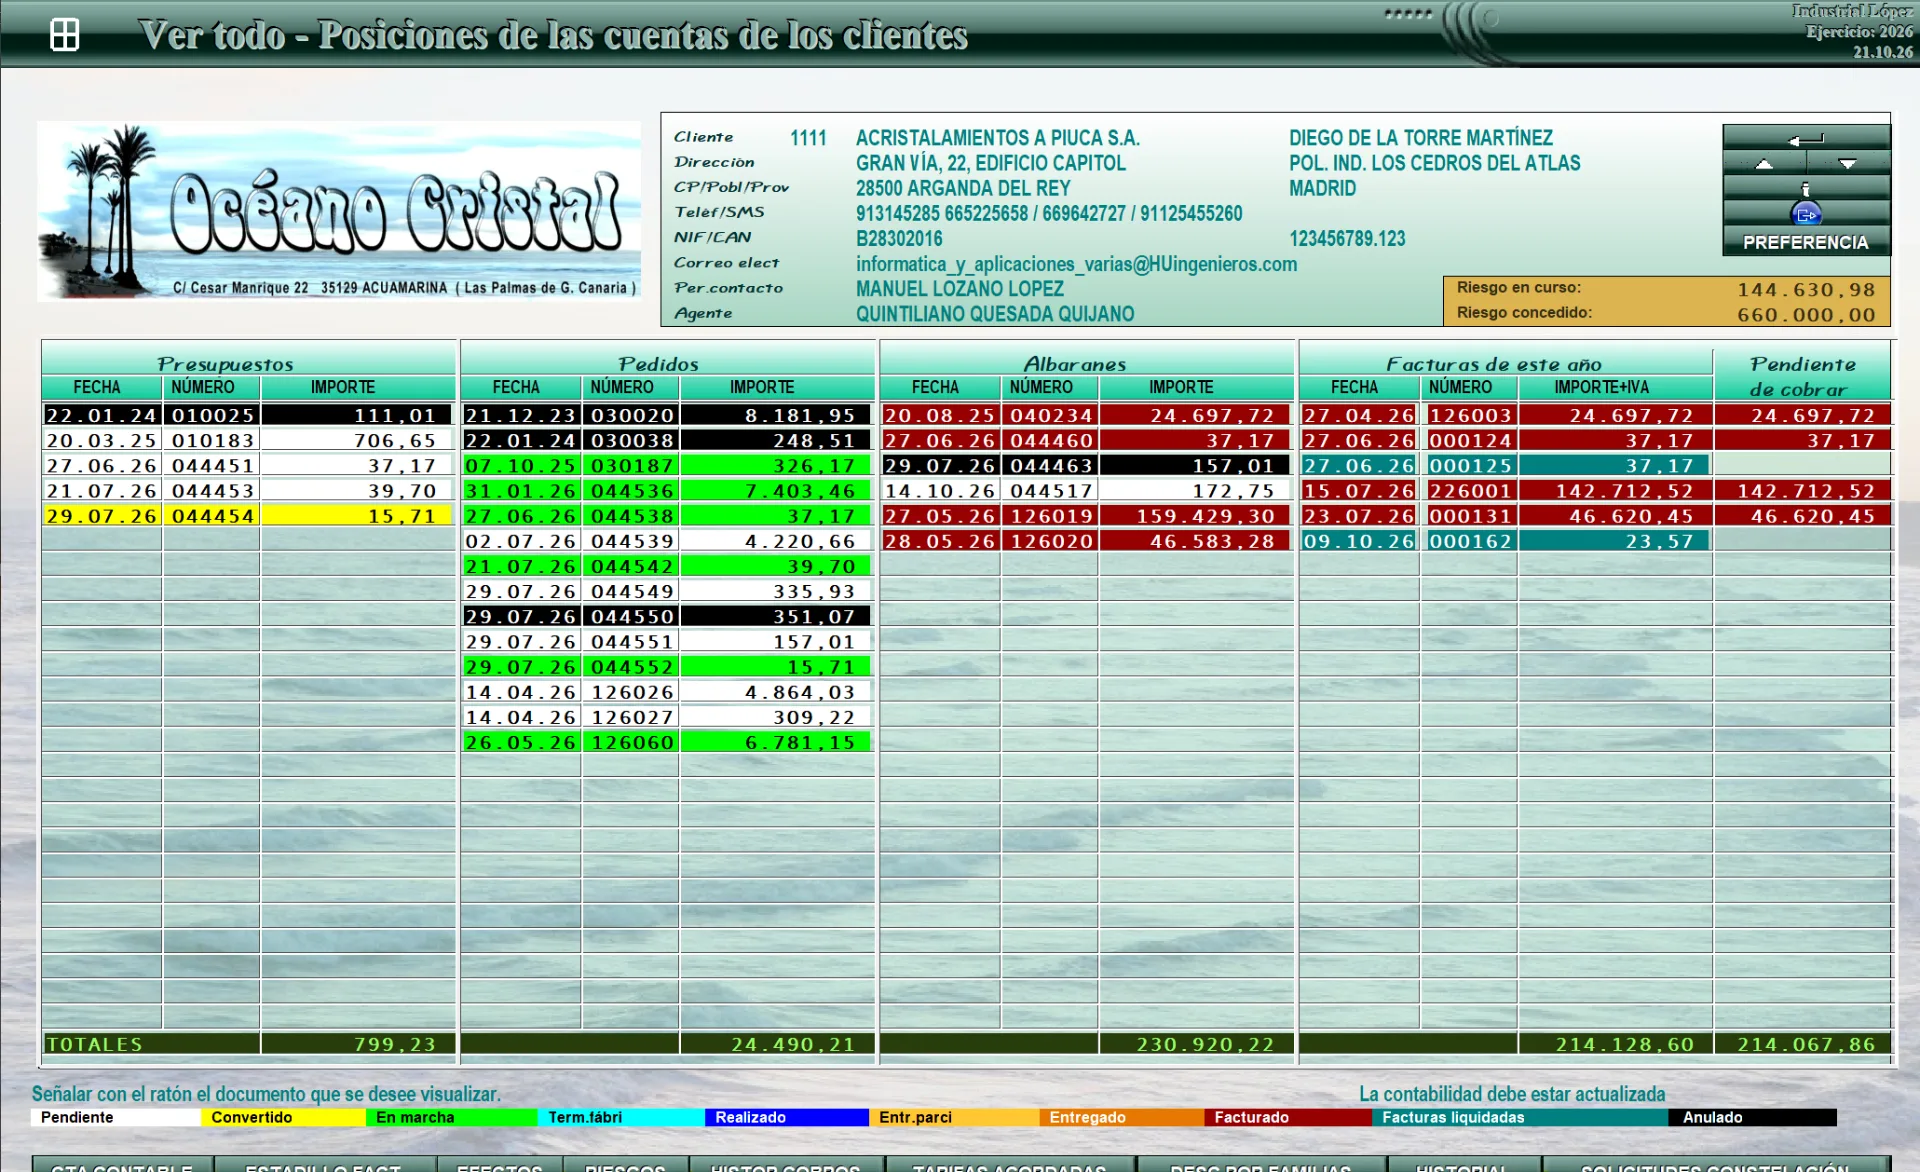Open client information with the i button
This screenshot has height=1172, width=1920.
click(1806, 188)
